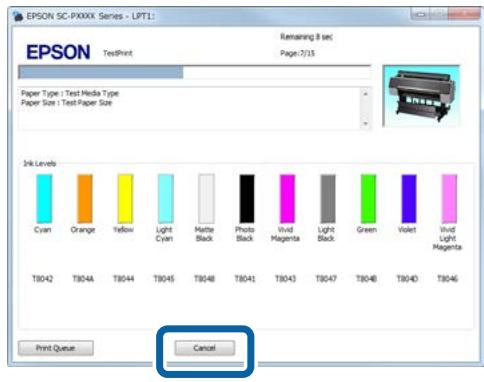
Task: Click the Yellow ink label
Action: point(123,230)
